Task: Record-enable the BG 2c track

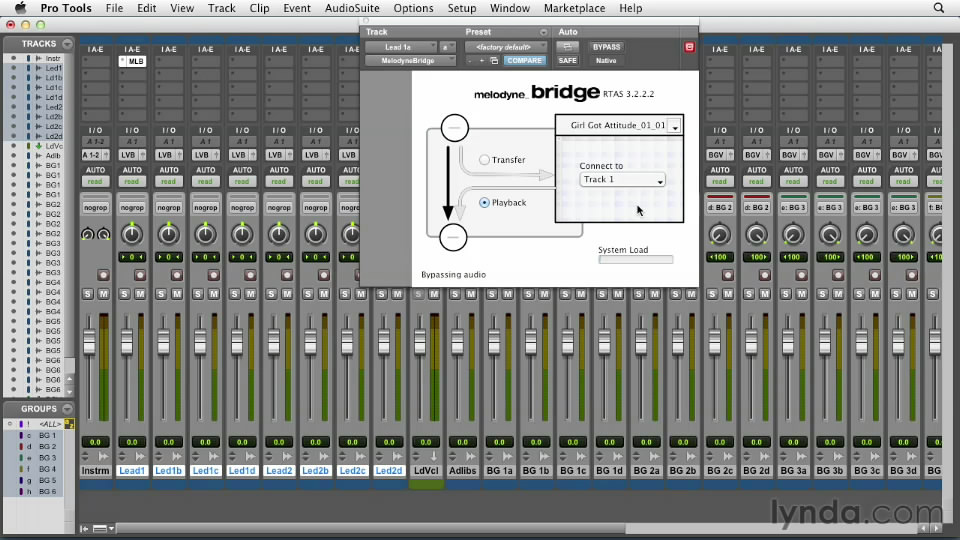Action: point(727,276)
